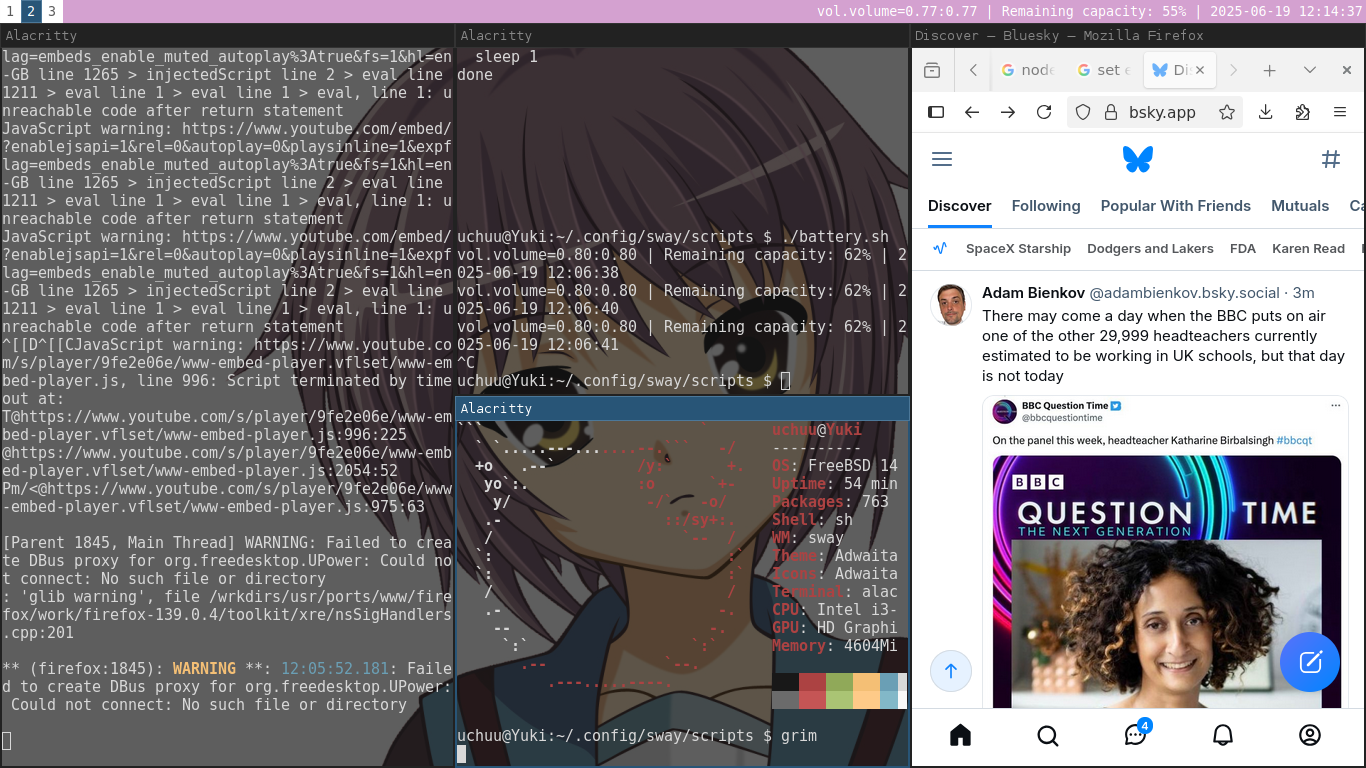Close the active Bluesky tab
This screenshot has height=768, width=1366.
(x=1200, y=70)
